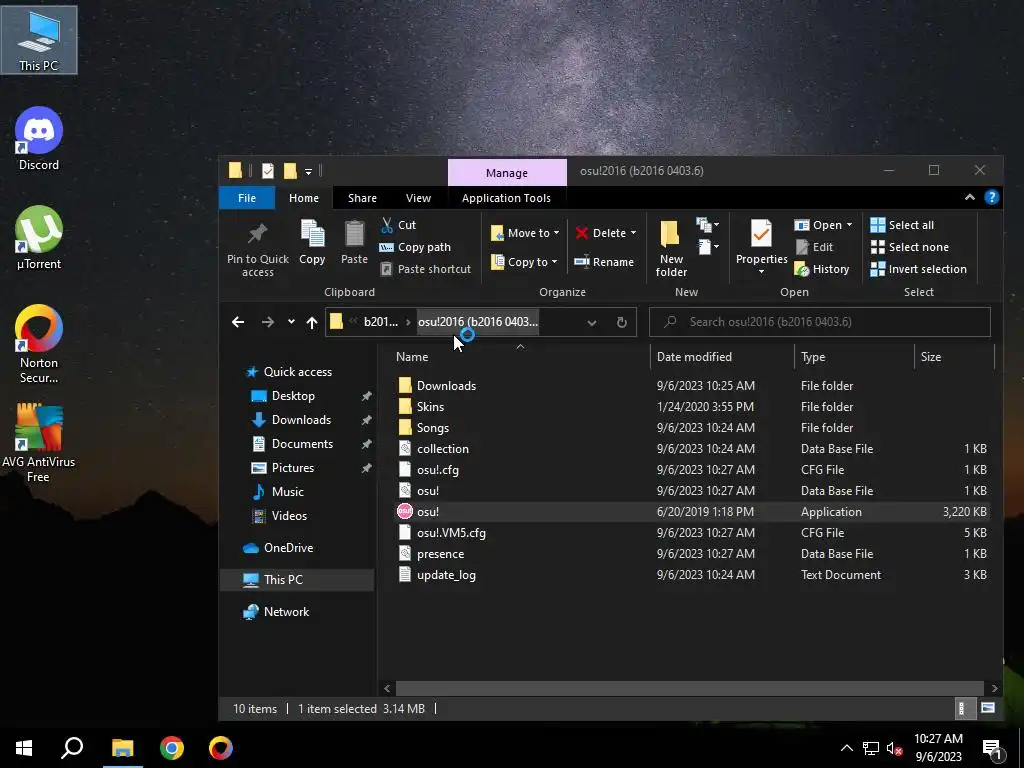Collapse the ribbon with the chevron
This screenshot has height=768, width=1024.
(x=970, y=197)
